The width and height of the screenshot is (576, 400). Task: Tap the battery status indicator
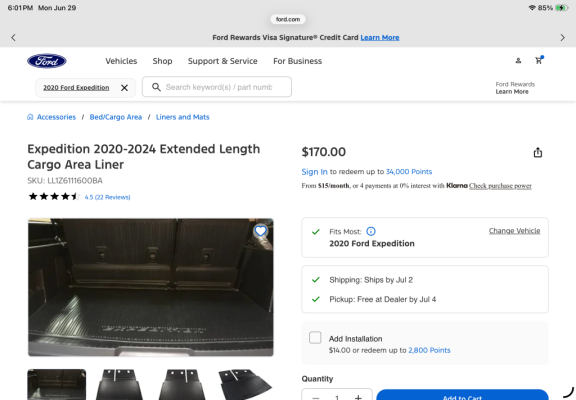(x=562, y=8)
